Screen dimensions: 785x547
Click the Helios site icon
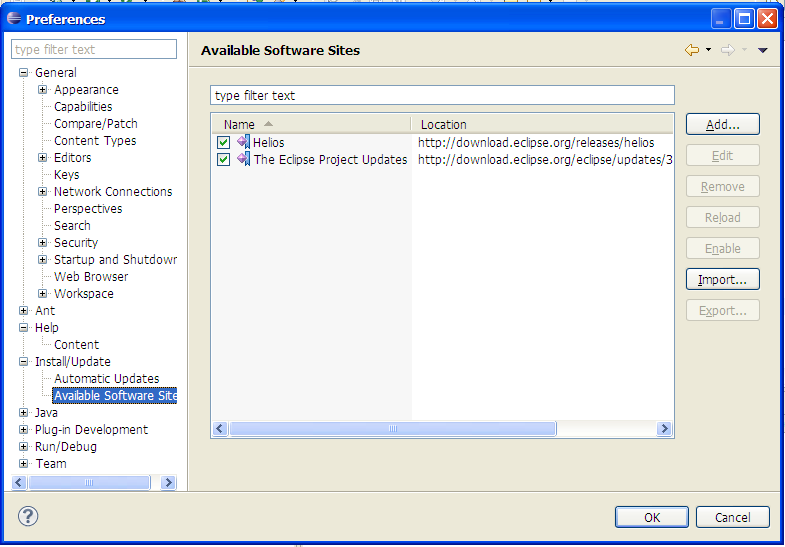[243, 142]
